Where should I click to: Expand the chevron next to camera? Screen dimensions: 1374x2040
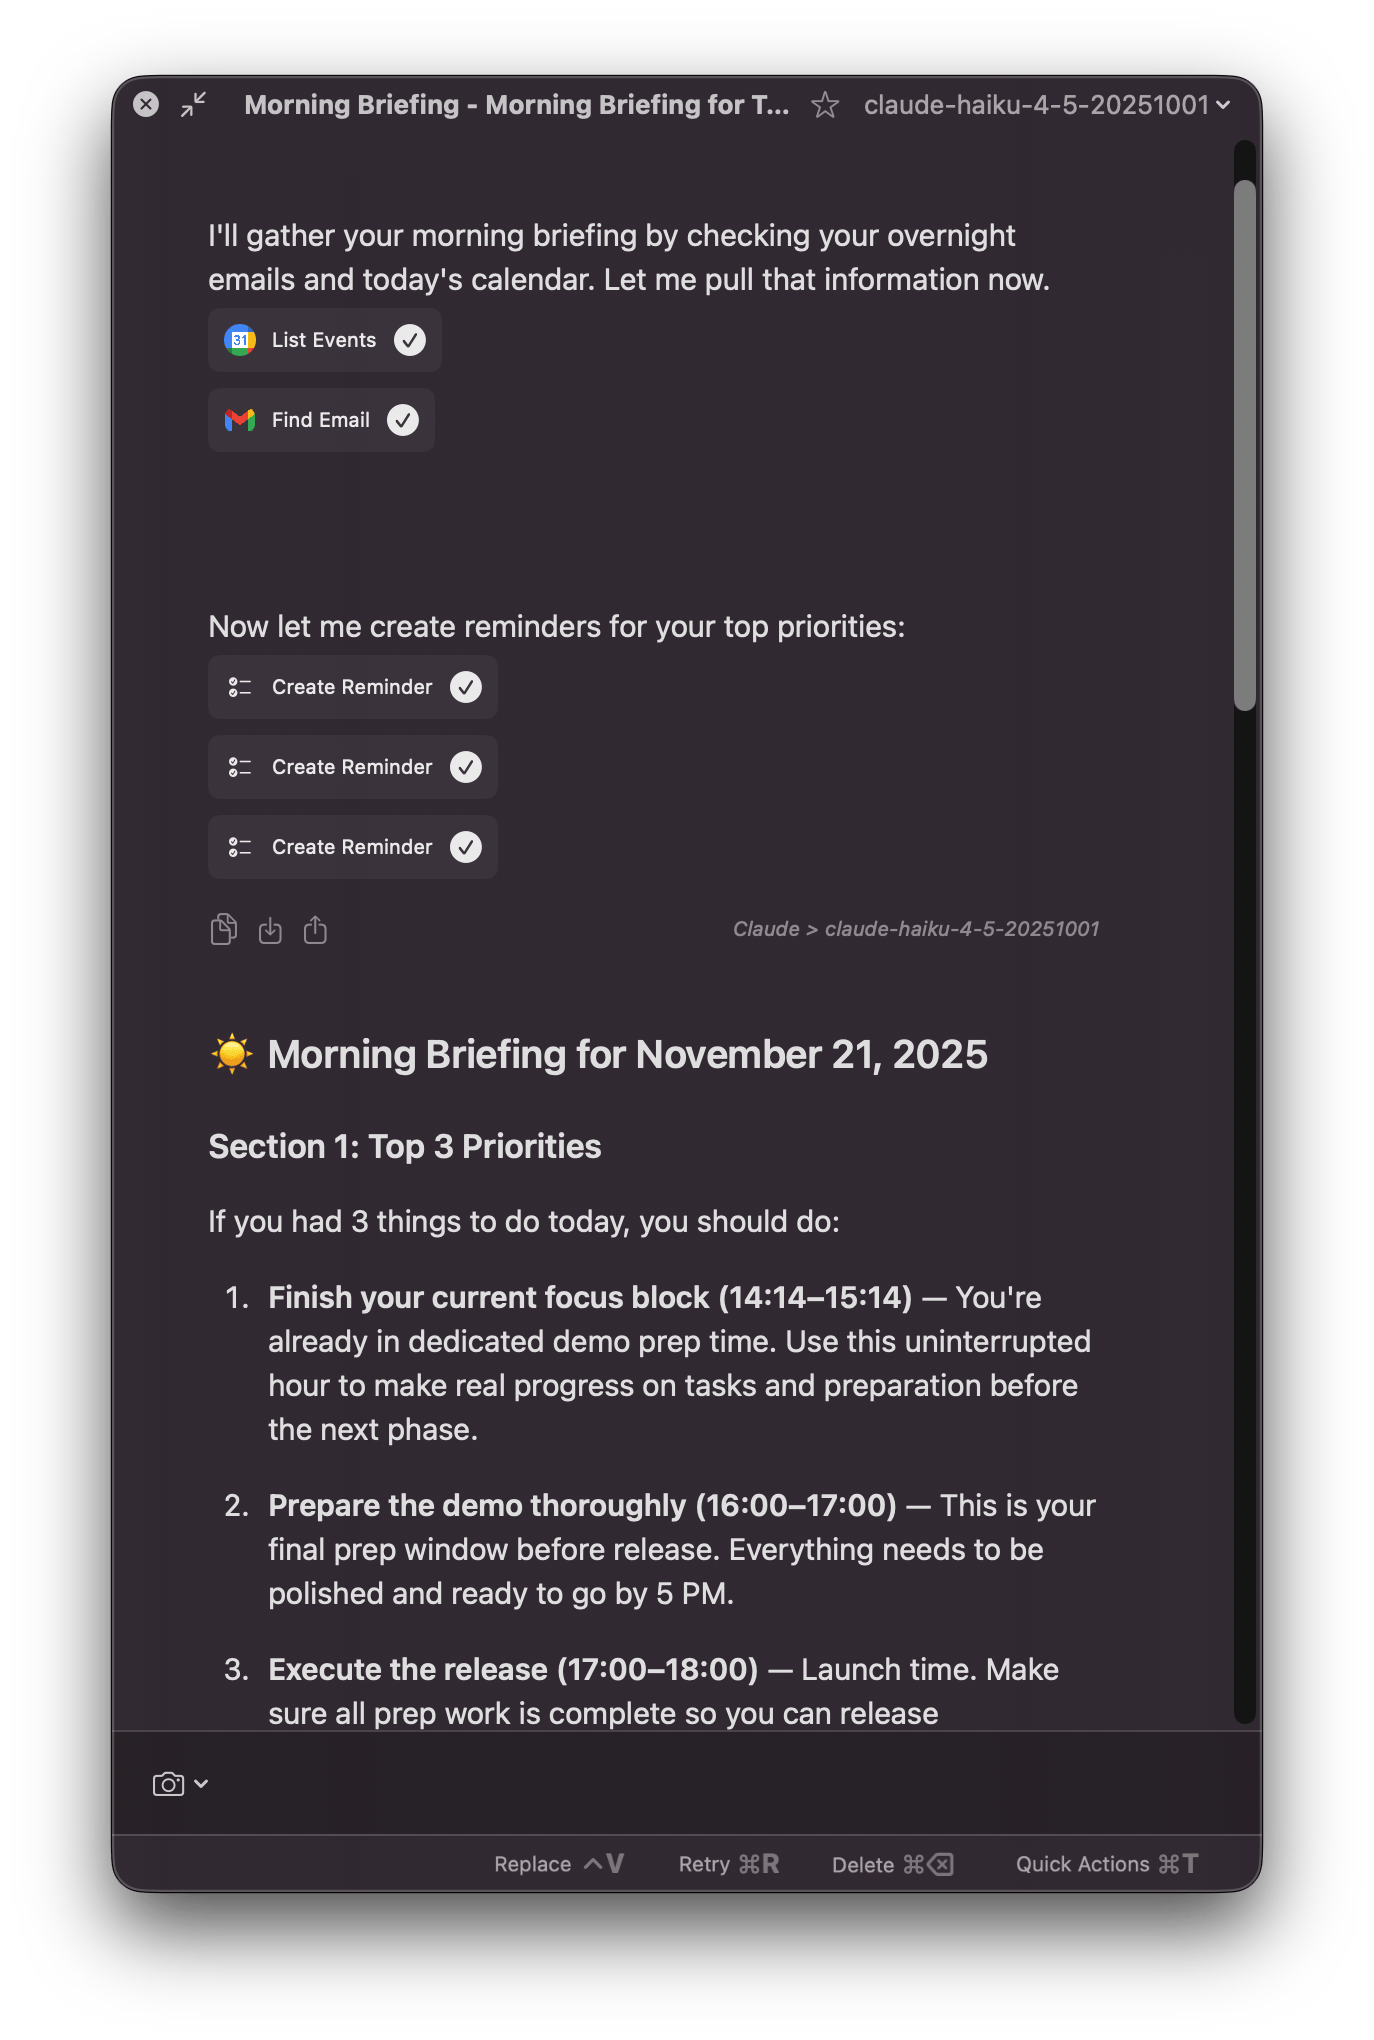tap(201, 1784)
